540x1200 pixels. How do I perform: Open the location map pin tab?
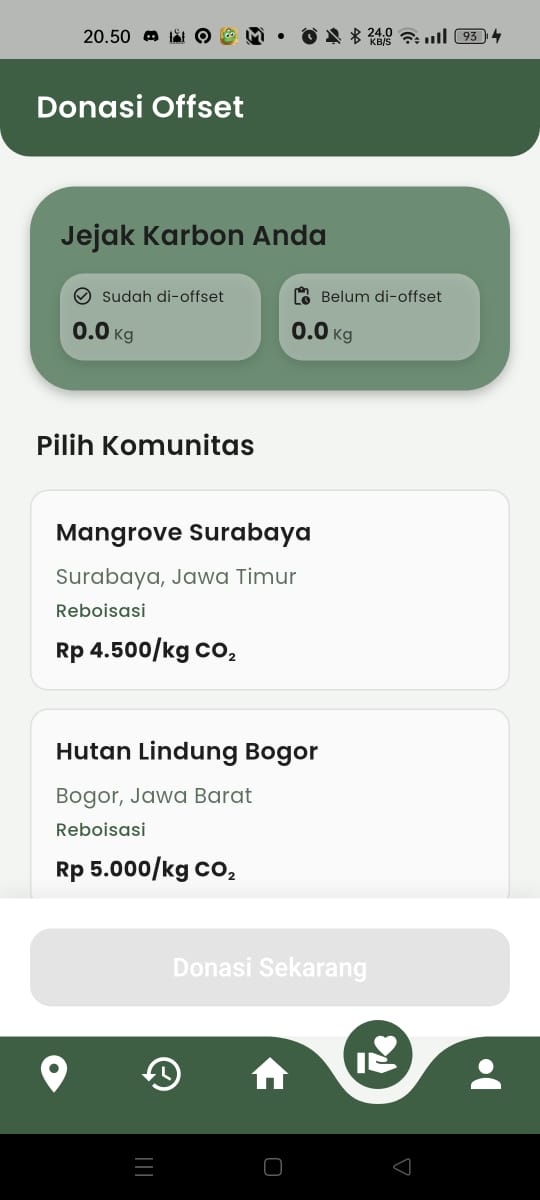coord(53,1074)
